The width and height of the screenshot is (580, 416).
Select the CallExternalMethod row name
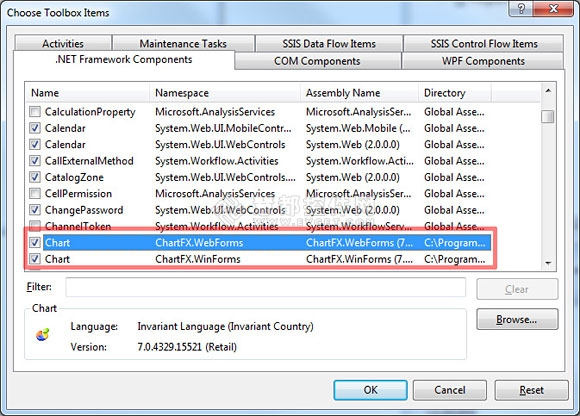click(89, 161)
